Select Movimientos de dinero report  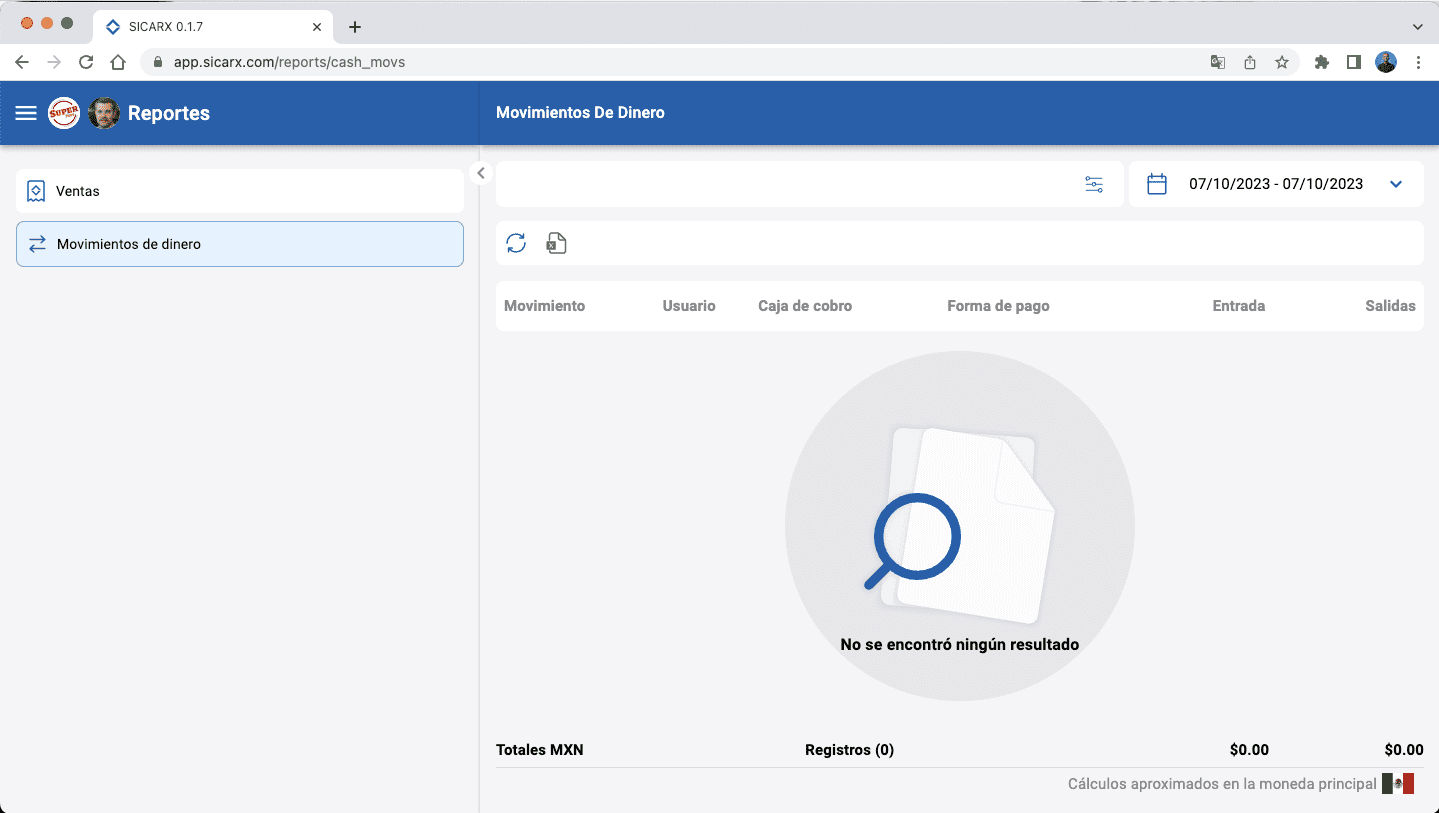(x=240, y=244)
